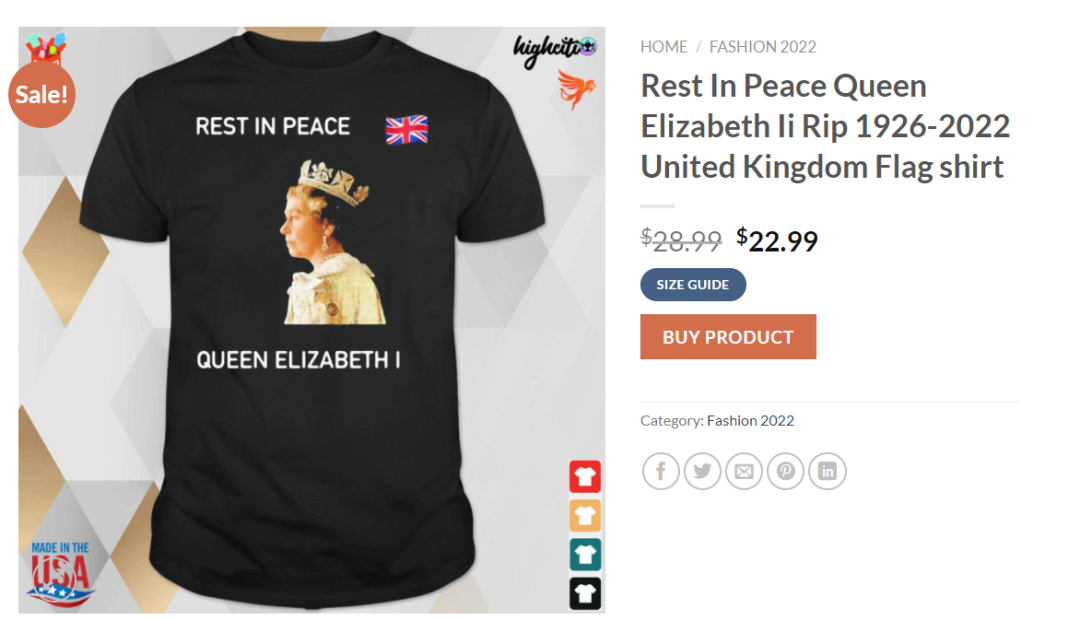Click the product title heading
This screenshot has height=620, width=1080.
(x=825, y=126)
